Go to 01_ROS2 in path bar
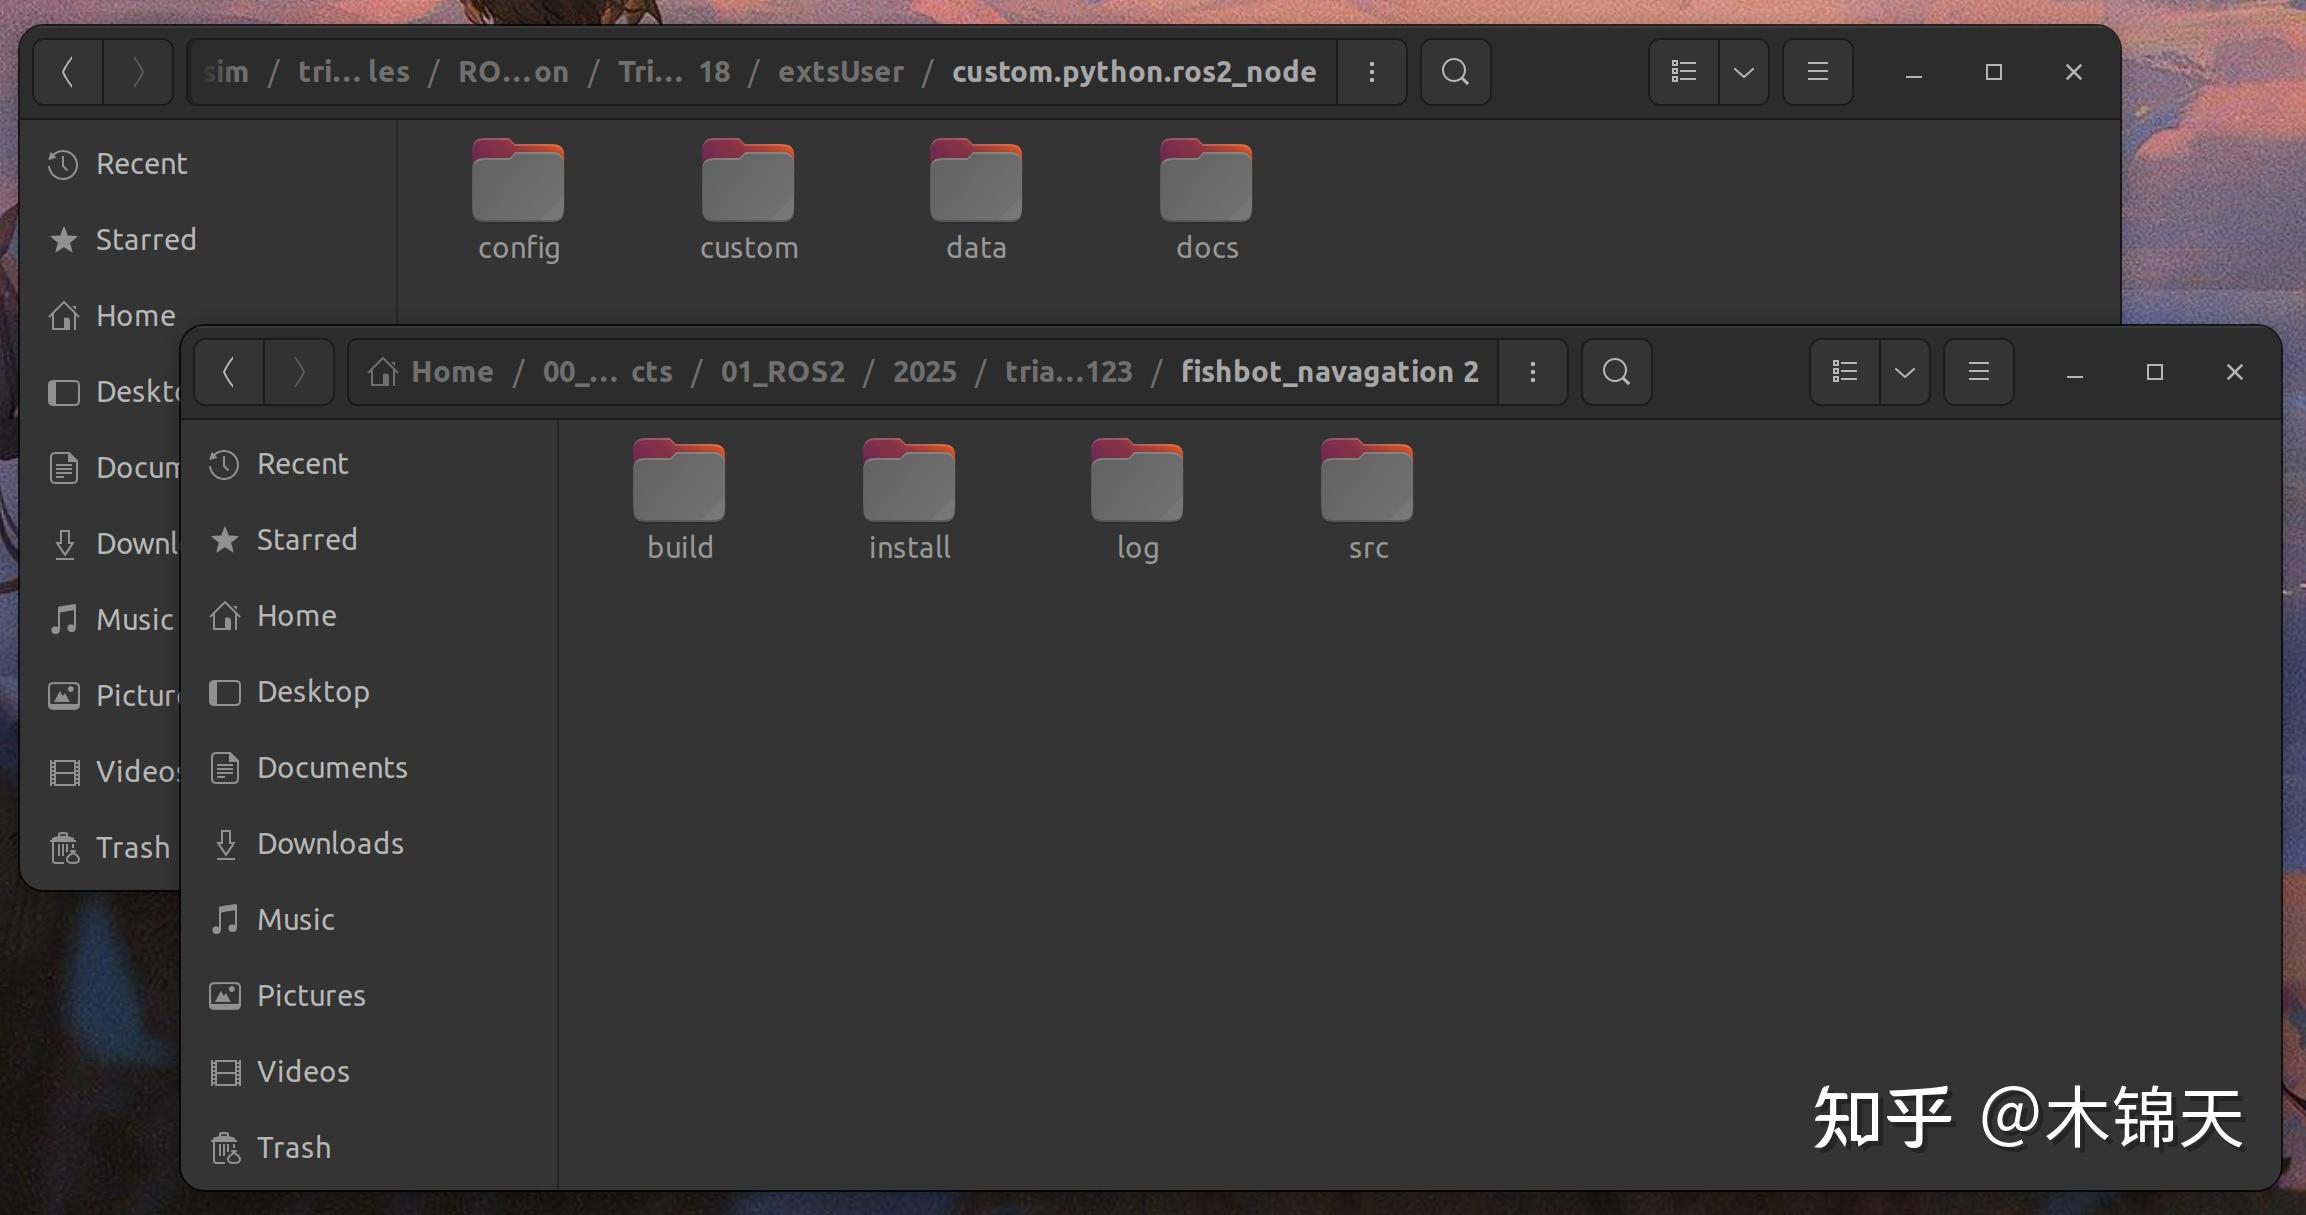Screen dimensions: 2306x1215 [782, 372]
